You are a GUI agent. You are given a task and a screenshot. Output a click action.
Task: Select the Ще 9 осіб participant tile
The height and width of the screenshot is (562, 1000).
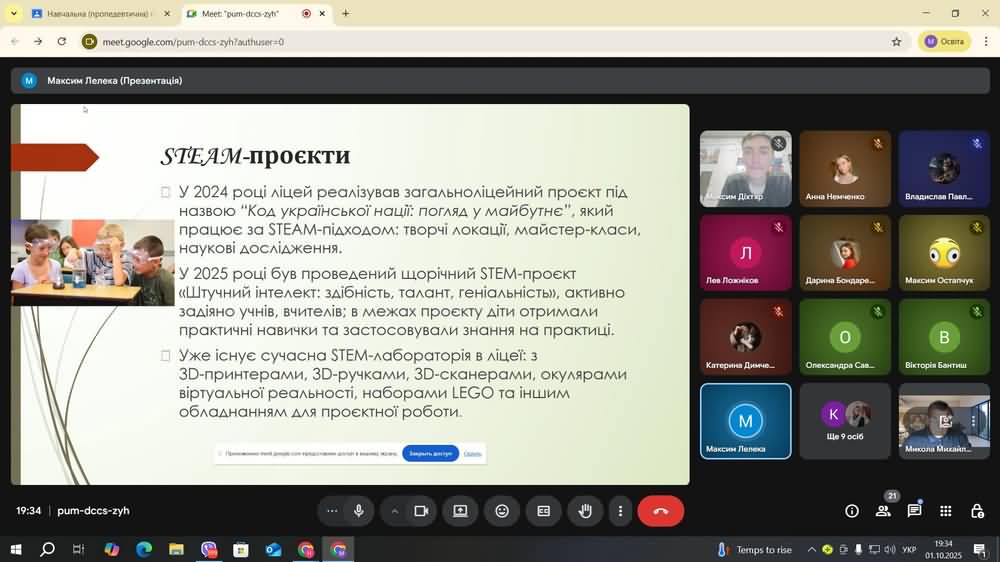[x=845, y=421]
